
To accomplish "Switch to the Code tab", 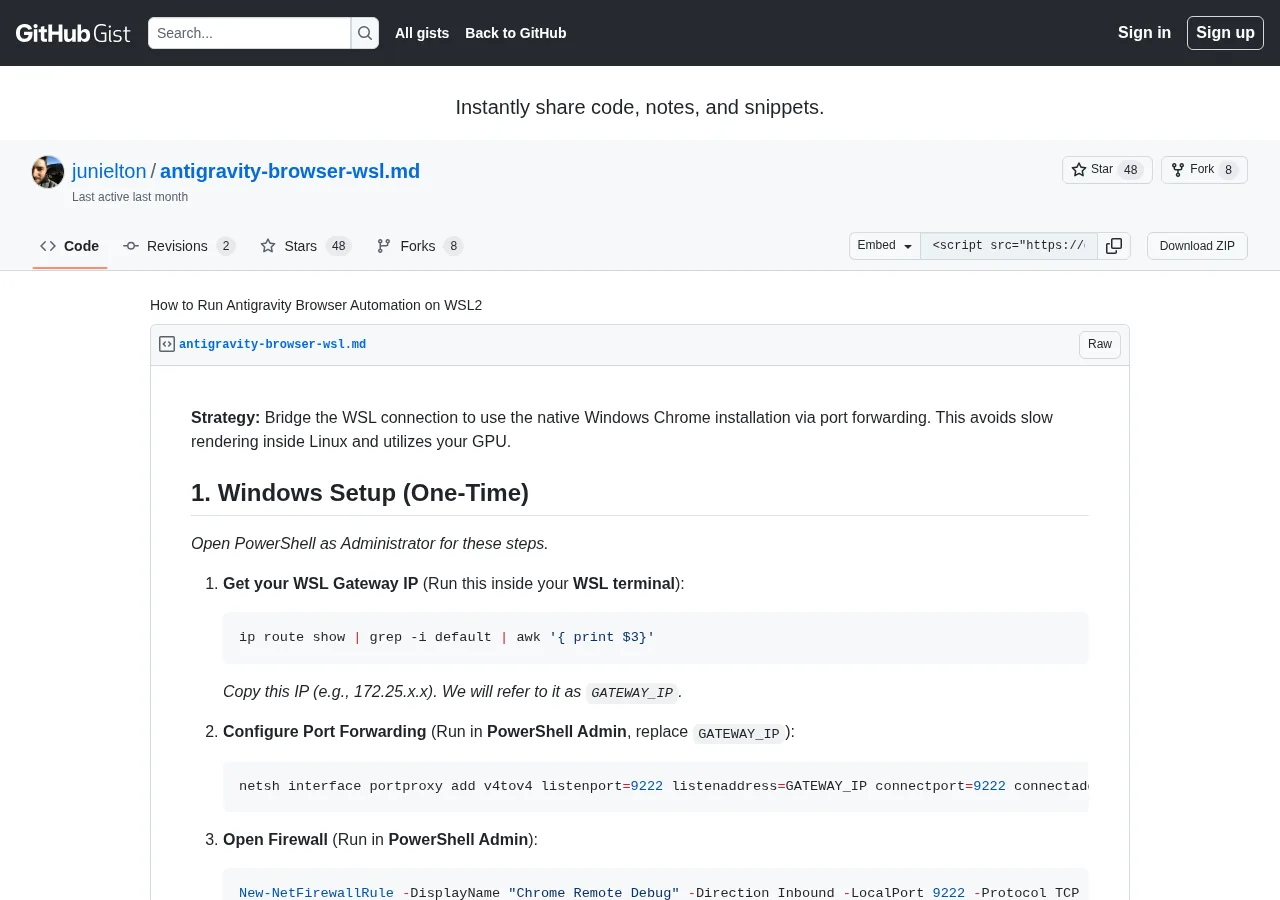I will coord(70,246).
